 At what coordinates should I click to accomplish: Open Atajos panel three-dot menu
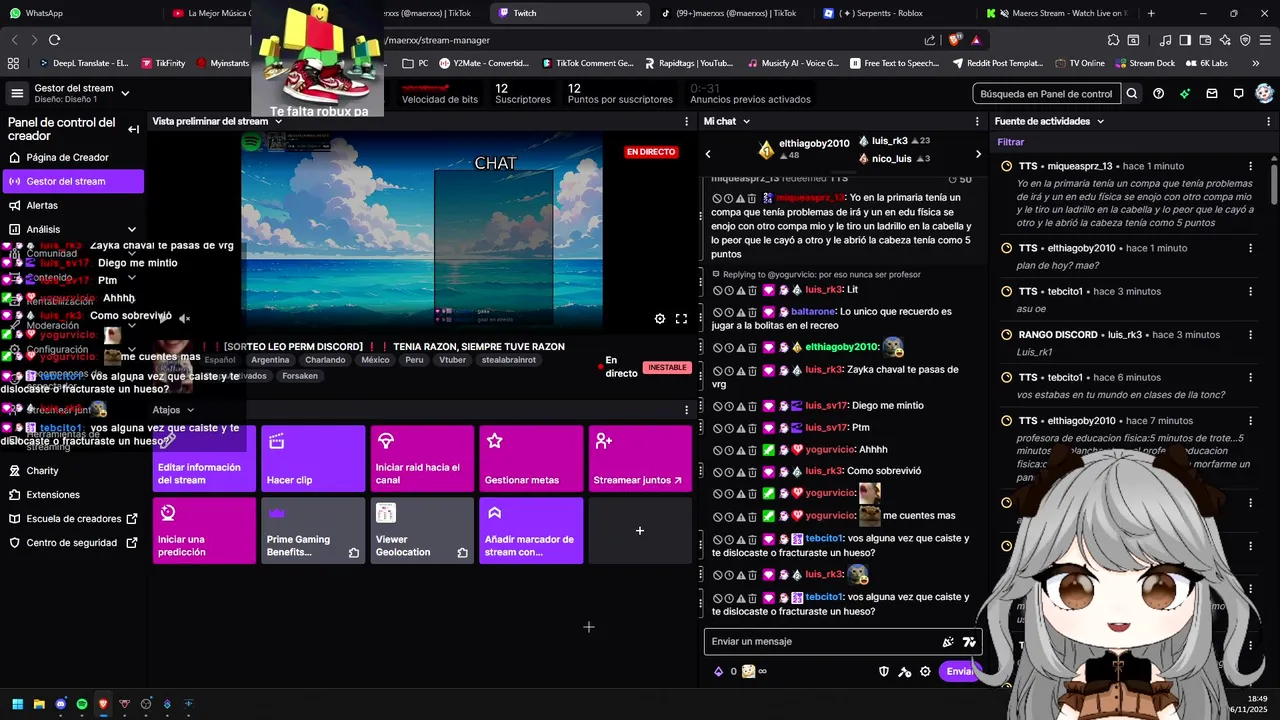[x=686, y=410]
